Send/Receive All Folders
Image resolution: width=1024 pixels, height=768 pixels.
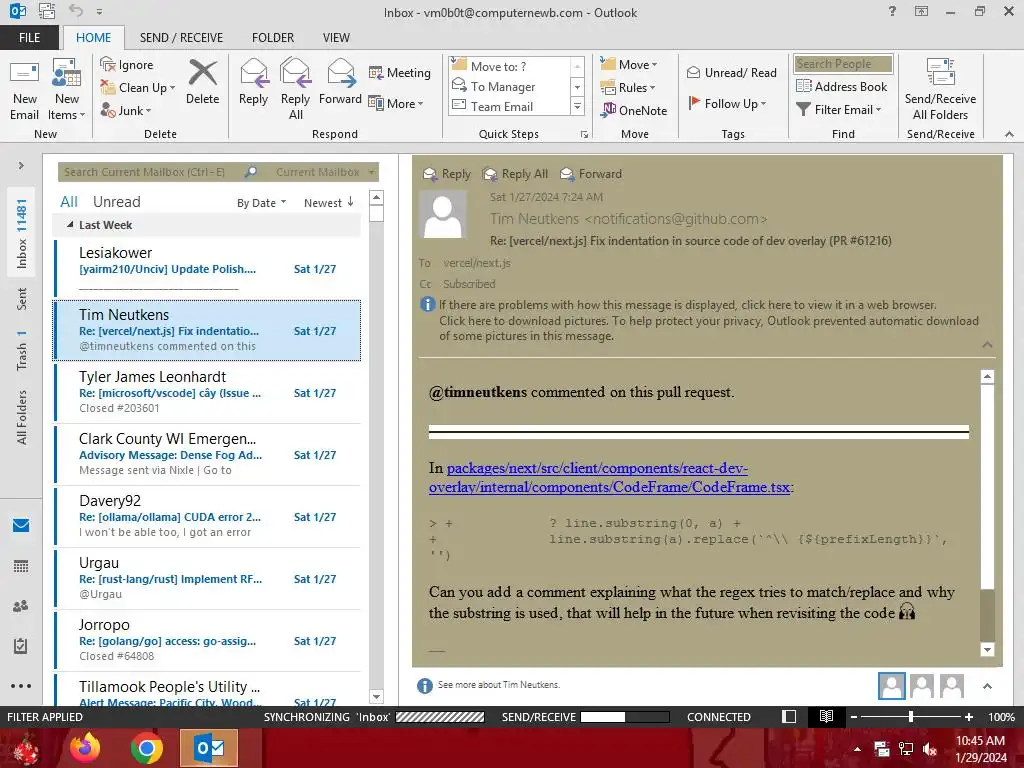pyautogui.click(x=940, y=90)
